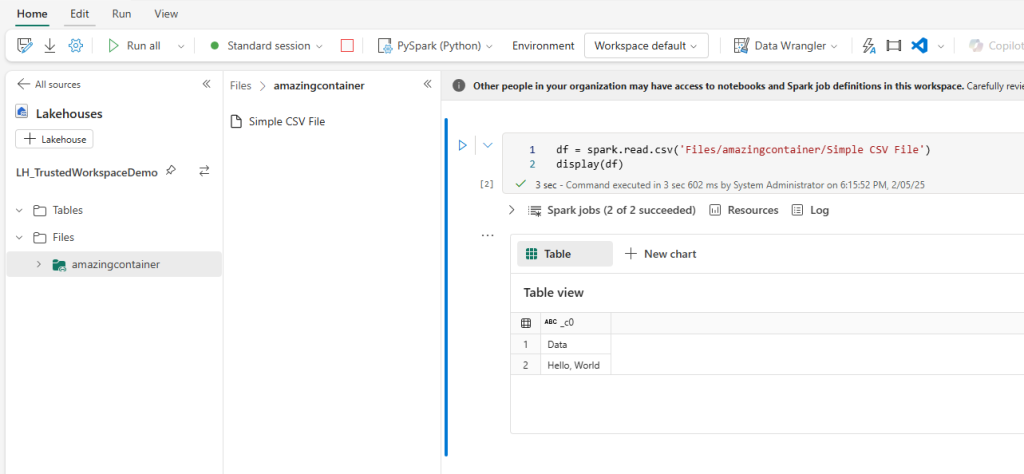Collapse the Files folder chevron
The width and height of the screenshot is (1024, 474).
click(19, 238)
